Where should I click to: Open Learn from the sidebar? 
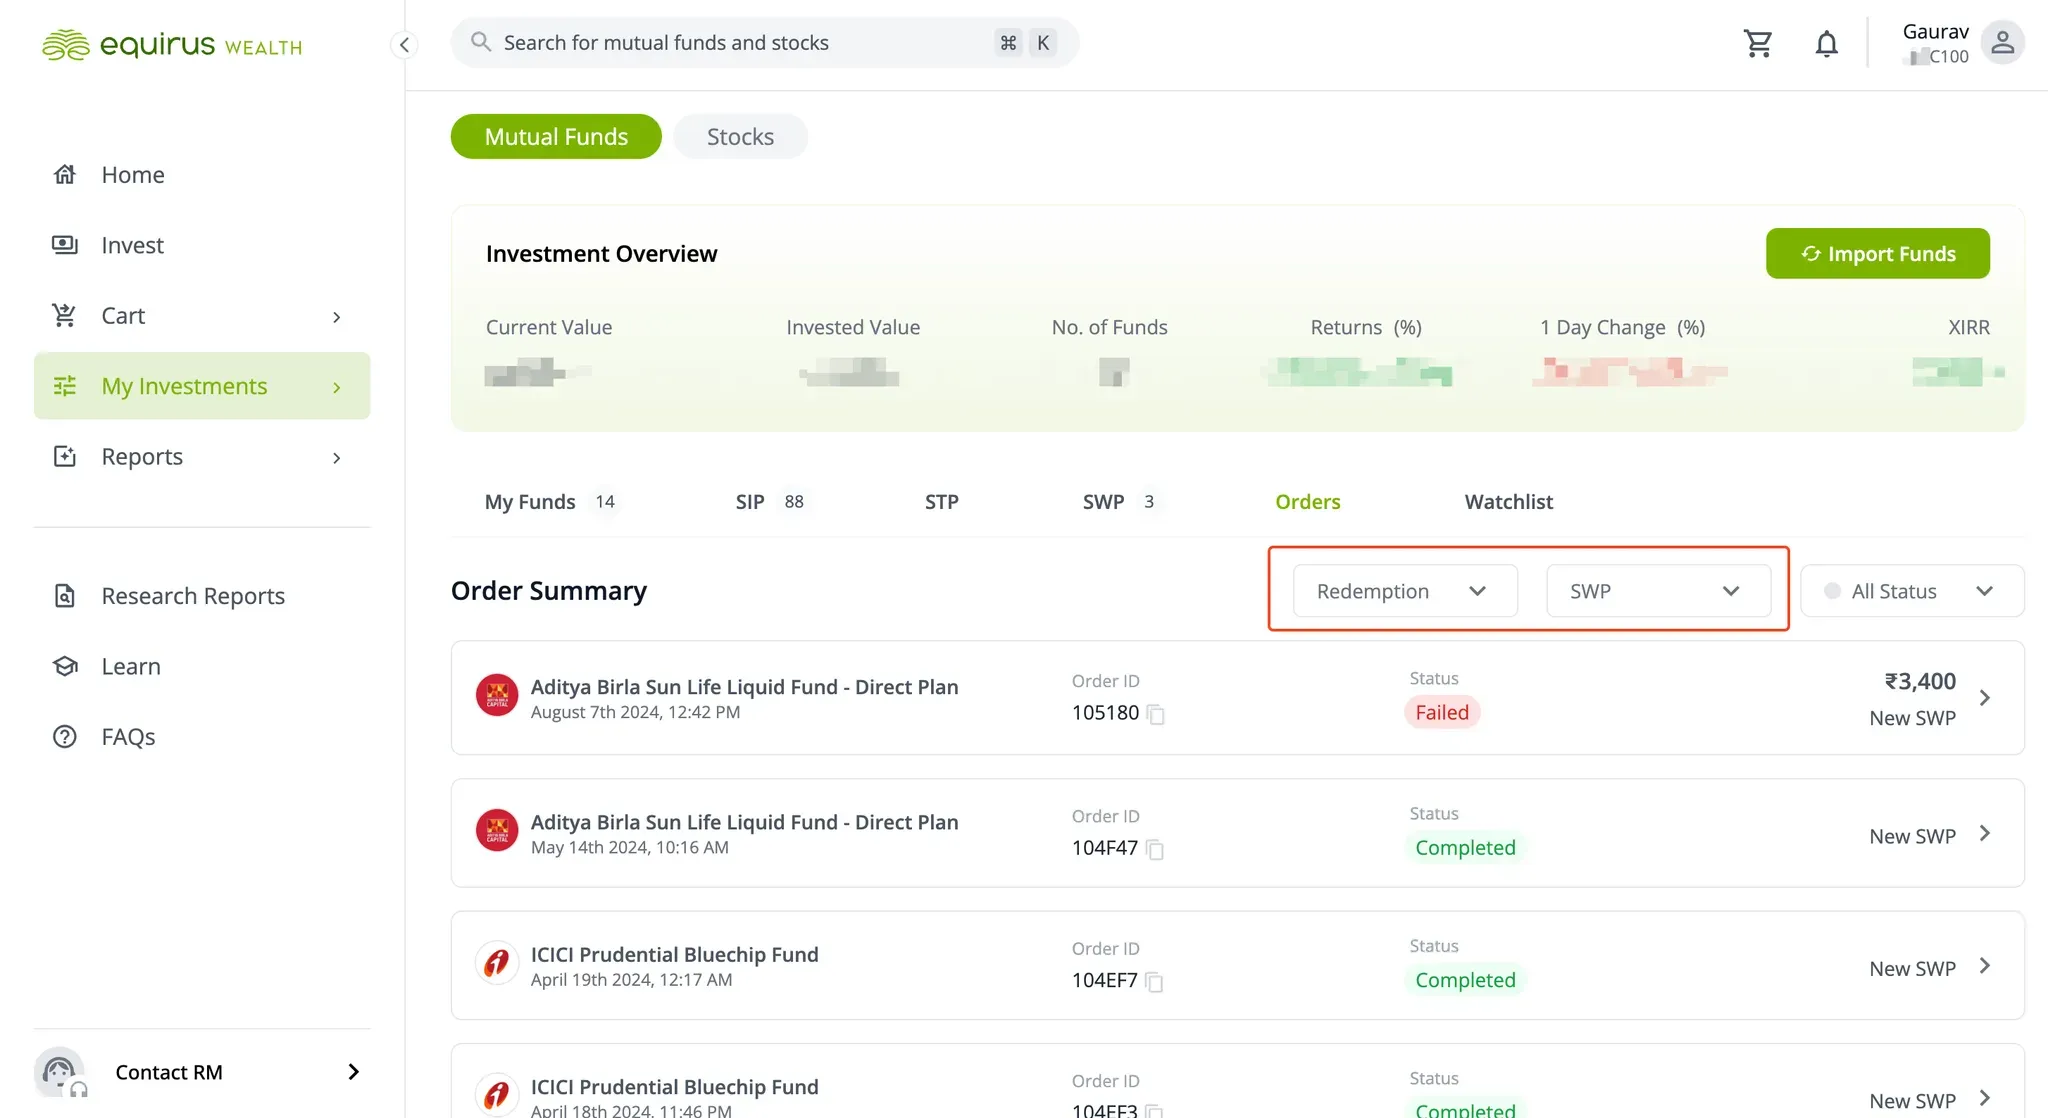coord(131,666)
